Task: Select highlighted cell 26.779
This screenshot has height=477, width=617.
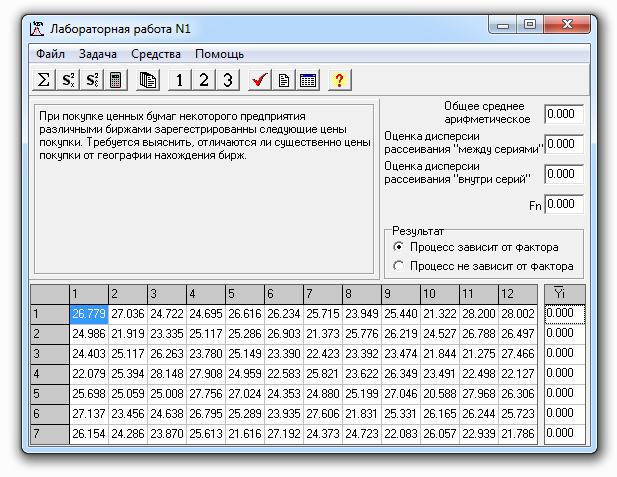Action: (x=89, y=314)
